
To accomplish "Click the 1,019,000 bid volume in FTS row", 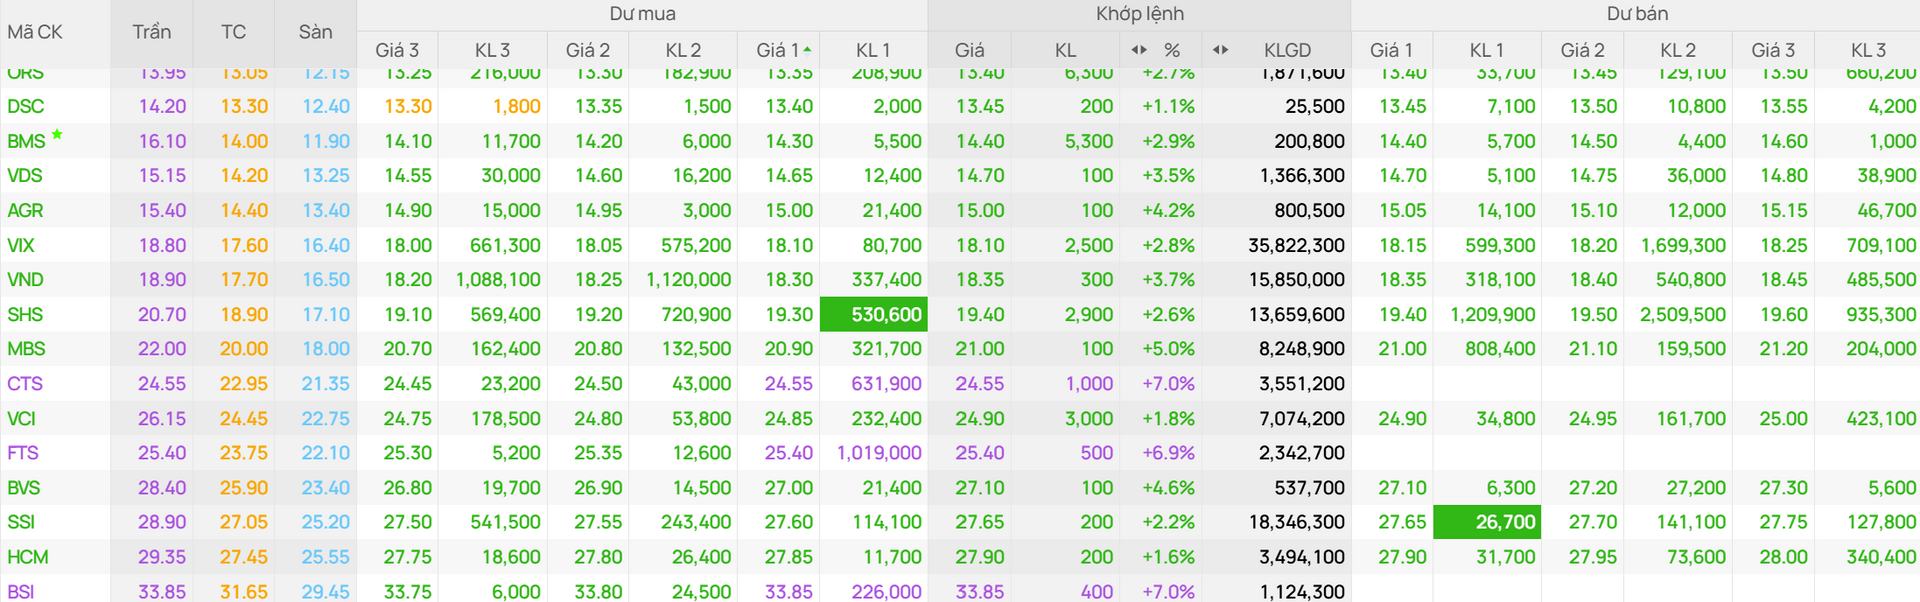I will (879, 453).
